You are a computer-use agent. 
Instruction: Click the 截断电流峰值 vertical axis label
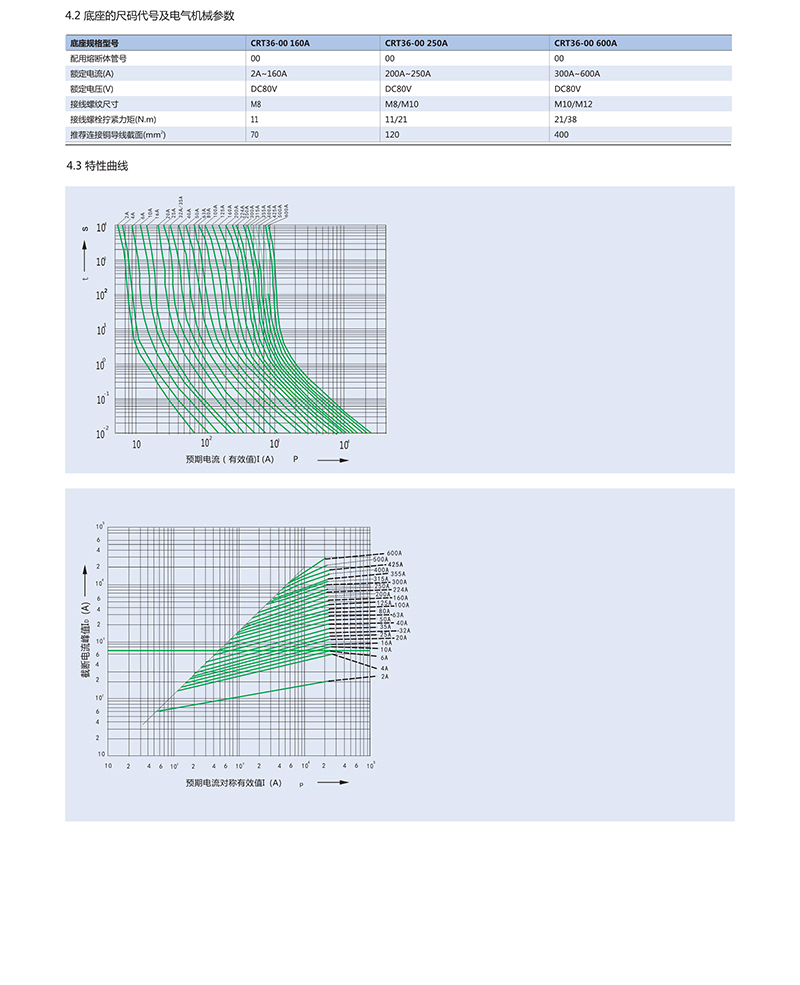(85, 639)
